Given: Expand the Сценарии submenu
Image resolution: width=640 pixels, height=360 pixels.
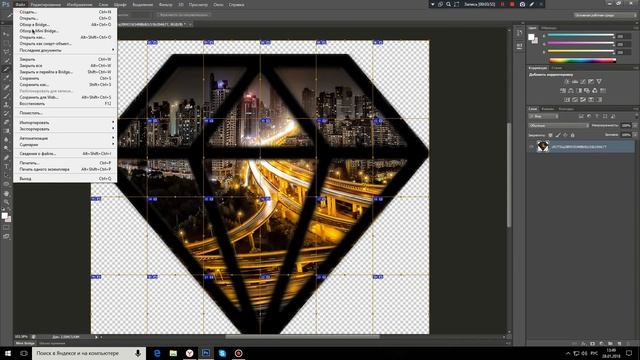Looking at the screenshot, I should (x=65, y=145).
